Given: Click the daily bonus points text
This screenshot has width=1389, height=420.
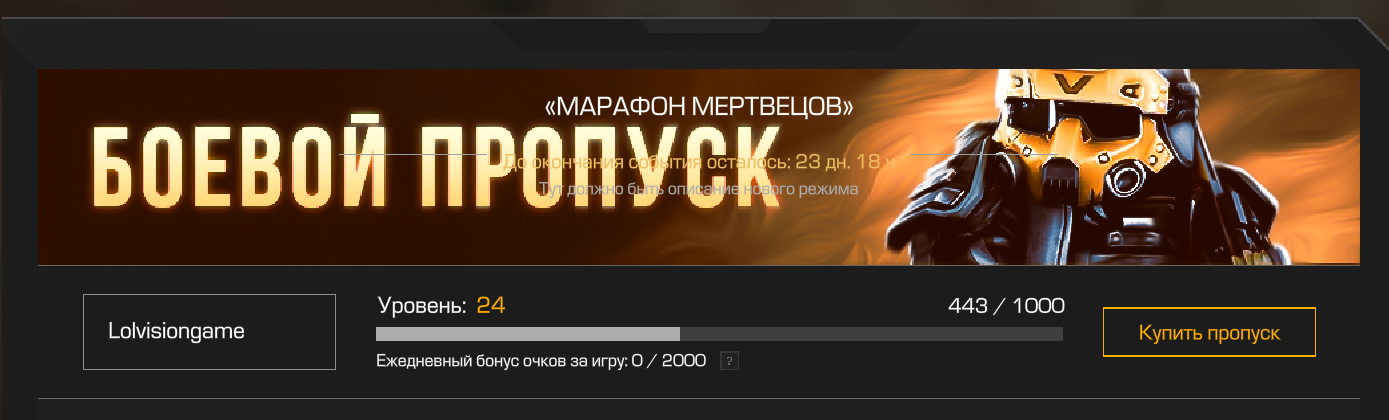Looking at the screenshot, I should pos(541,361).
